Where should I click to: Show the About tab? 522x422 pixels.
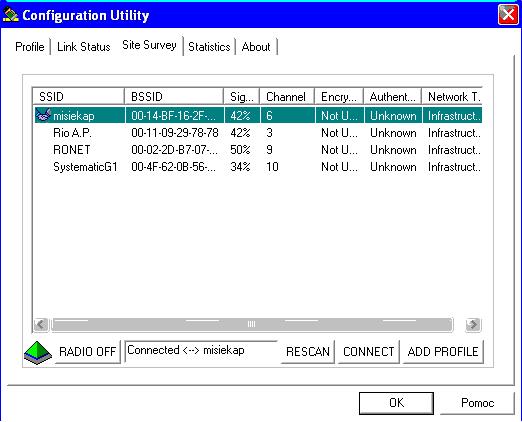[256, 47]
